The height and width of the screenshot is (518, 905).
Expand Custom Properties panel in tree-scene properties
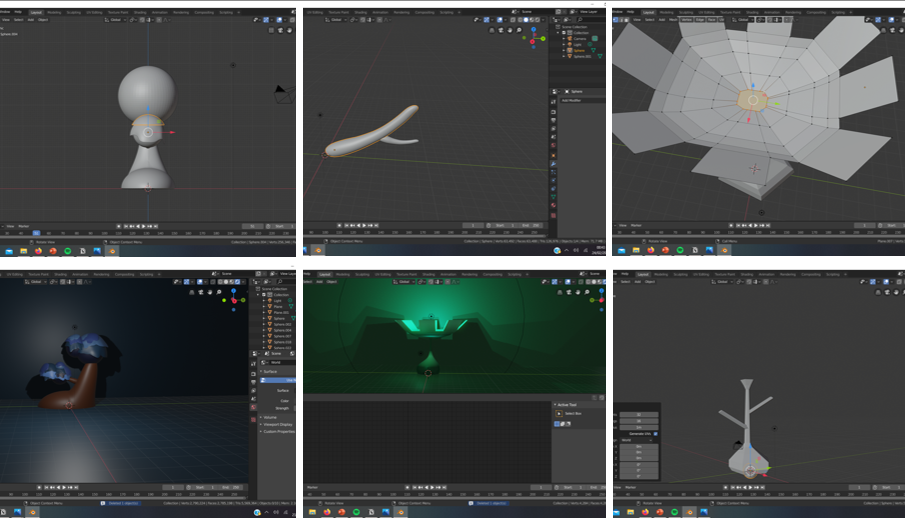pos(277,431)
